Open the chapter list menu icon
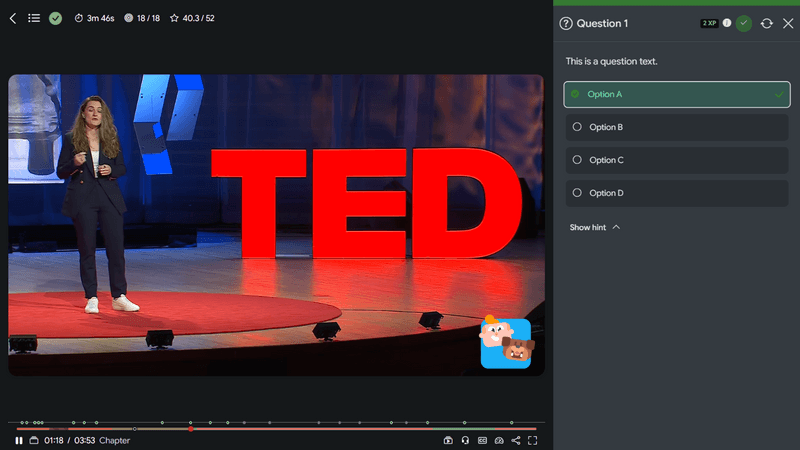 (34, 18)
